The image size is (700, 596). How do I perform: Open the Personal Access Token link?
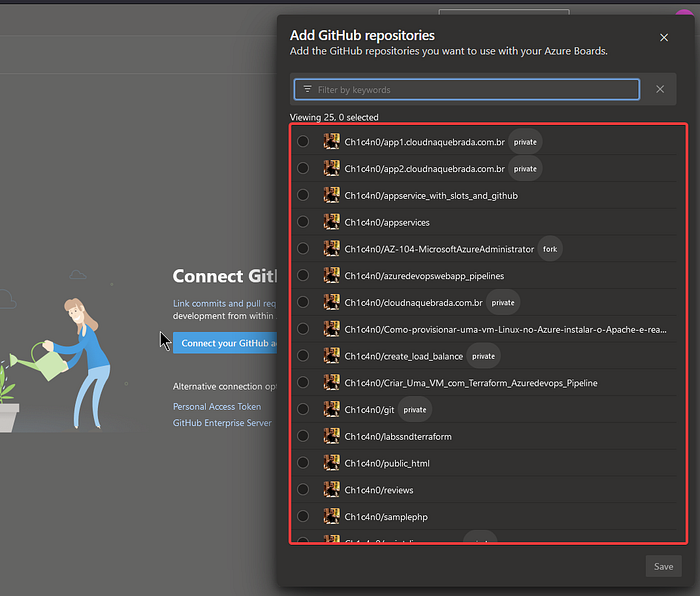pos(217,406)
